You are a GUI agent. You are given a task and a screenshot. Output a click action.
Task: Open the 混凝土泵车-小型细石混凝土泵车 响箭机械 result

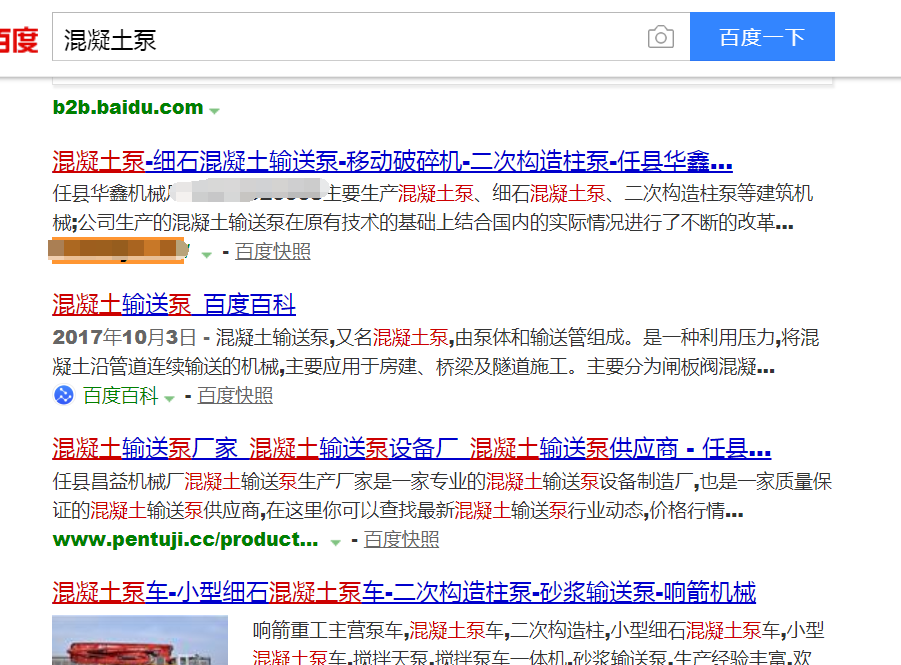(x=404, y=593)
